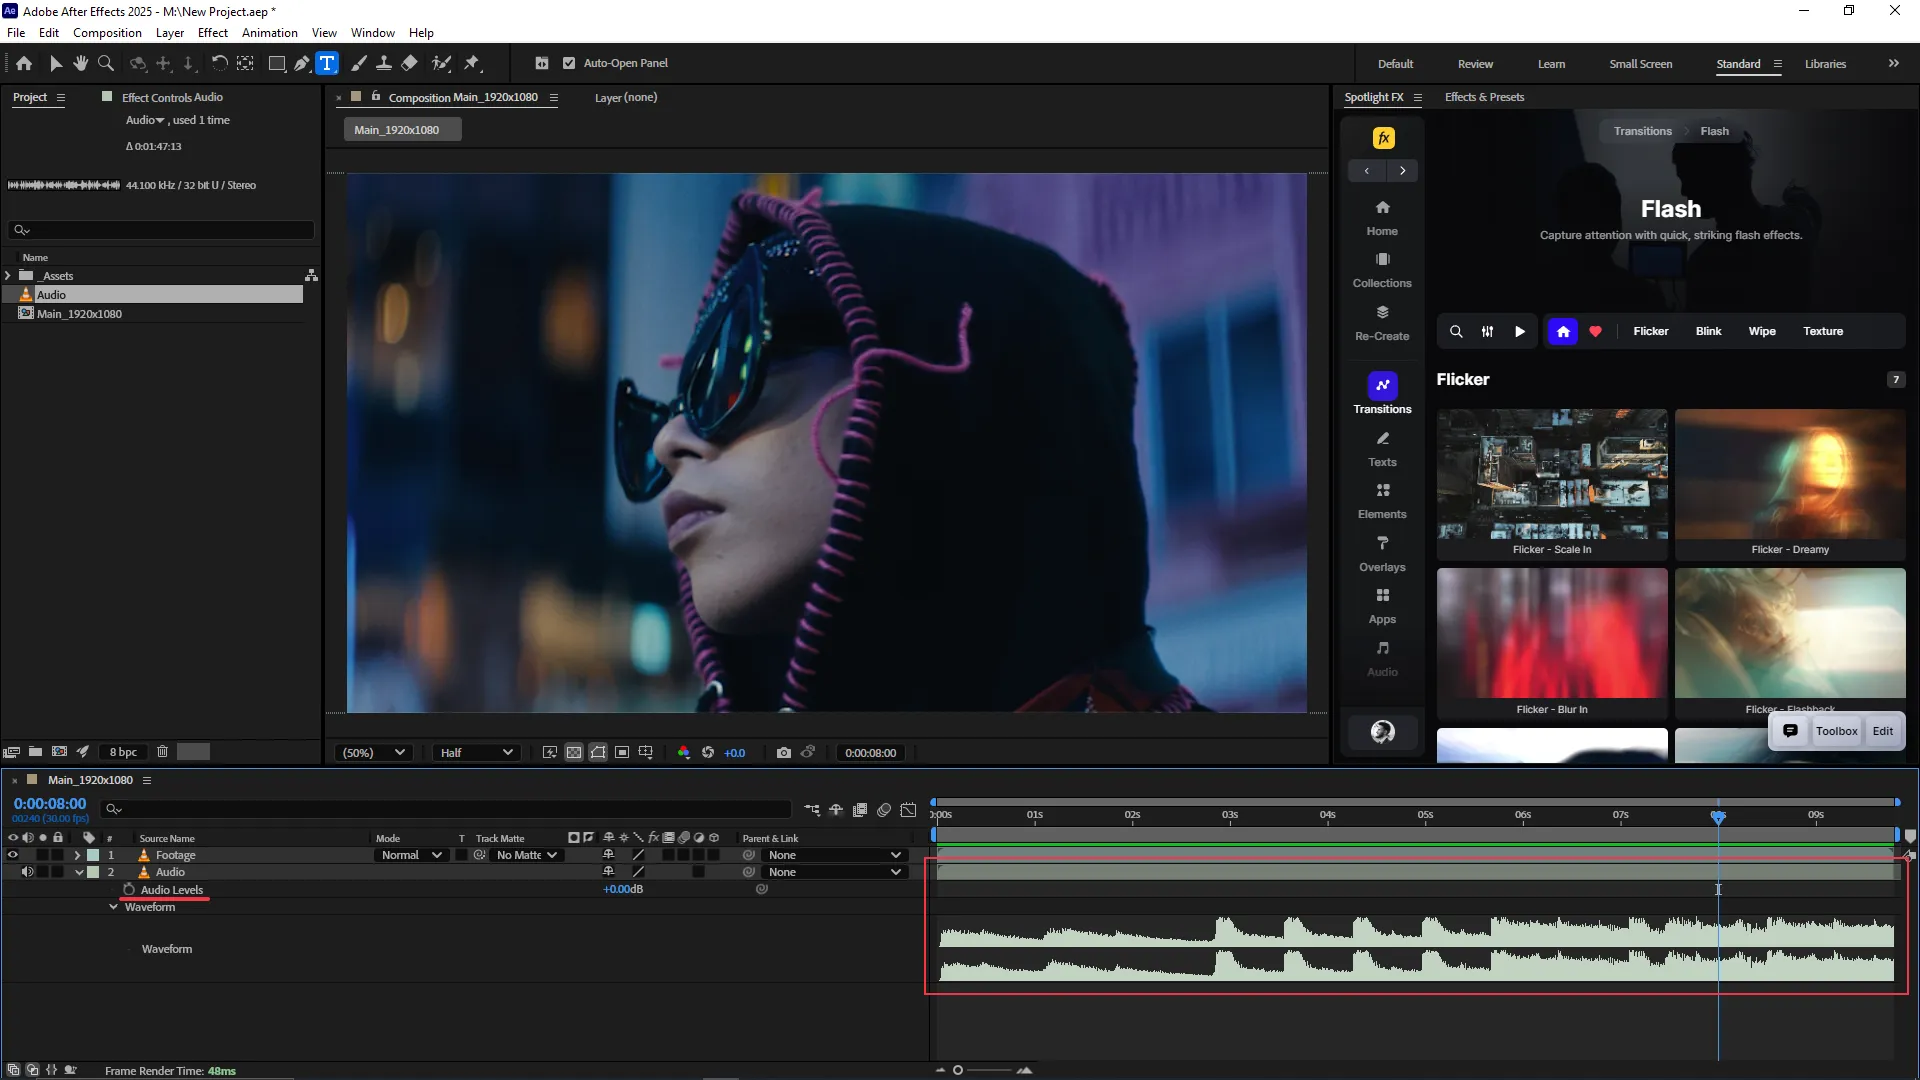Select the Pen tool in toolbar

(301, 63)
